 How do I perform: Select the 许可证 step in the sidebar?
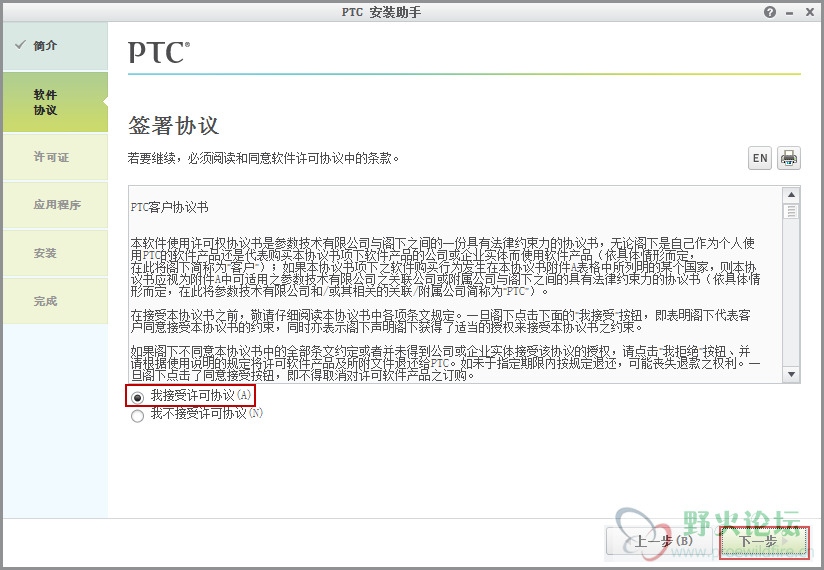pyautogui.click(x=55, y=157)
